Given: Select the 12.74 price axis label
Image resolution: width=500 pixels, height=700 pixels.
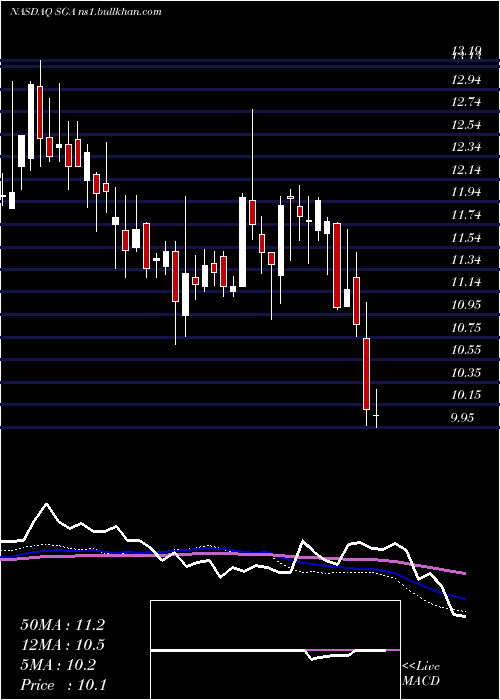Looking at the screenshot, I should click(466, 102).
